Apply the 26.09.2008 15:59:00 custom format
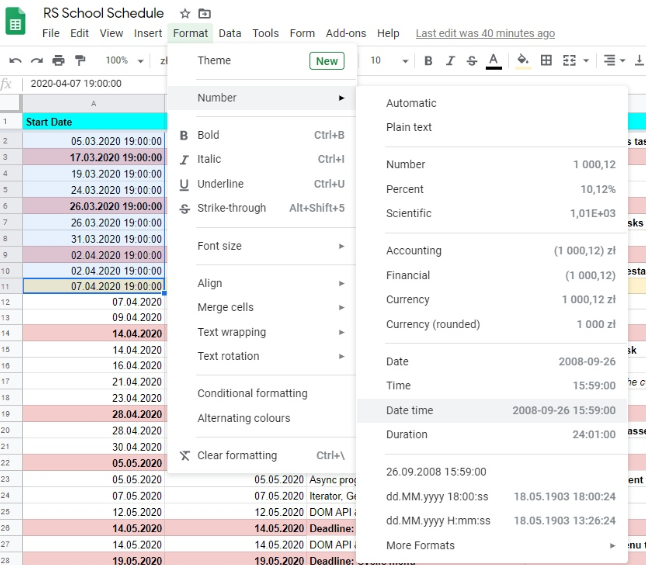 click(492, 472)
